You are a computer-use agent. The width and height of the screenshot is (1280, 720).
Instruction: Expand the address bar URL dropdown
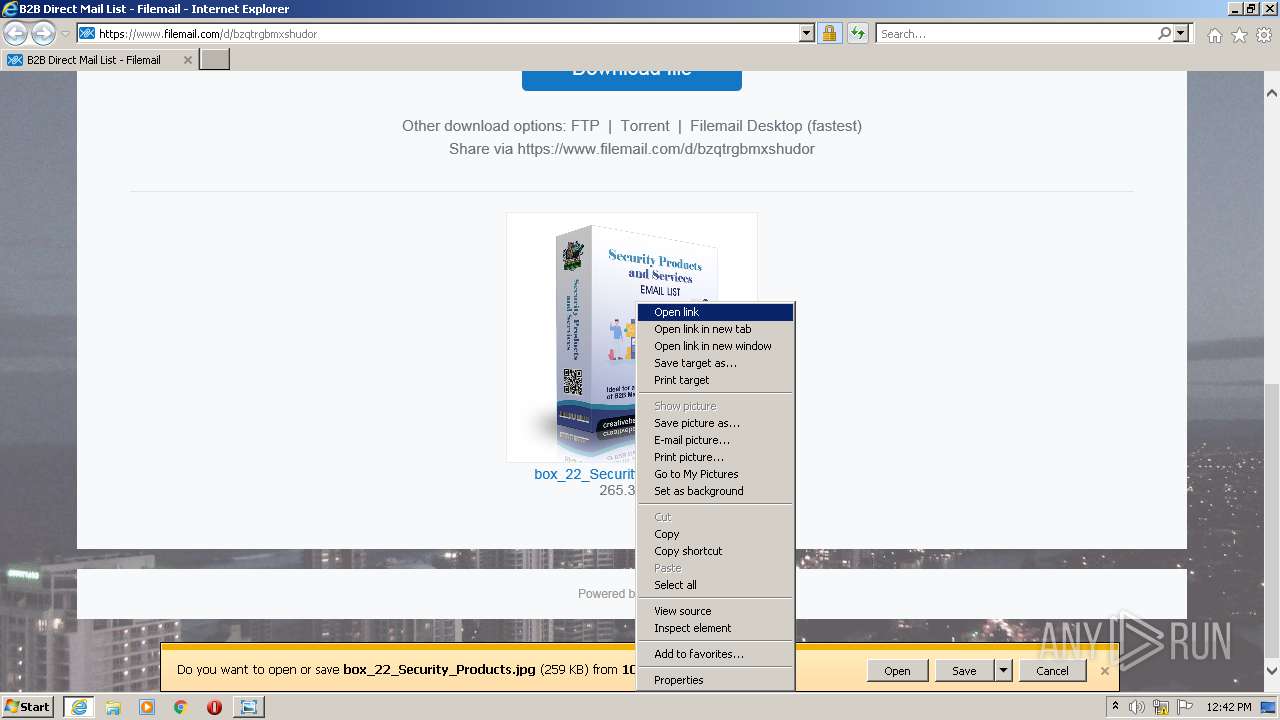[807, 33]
